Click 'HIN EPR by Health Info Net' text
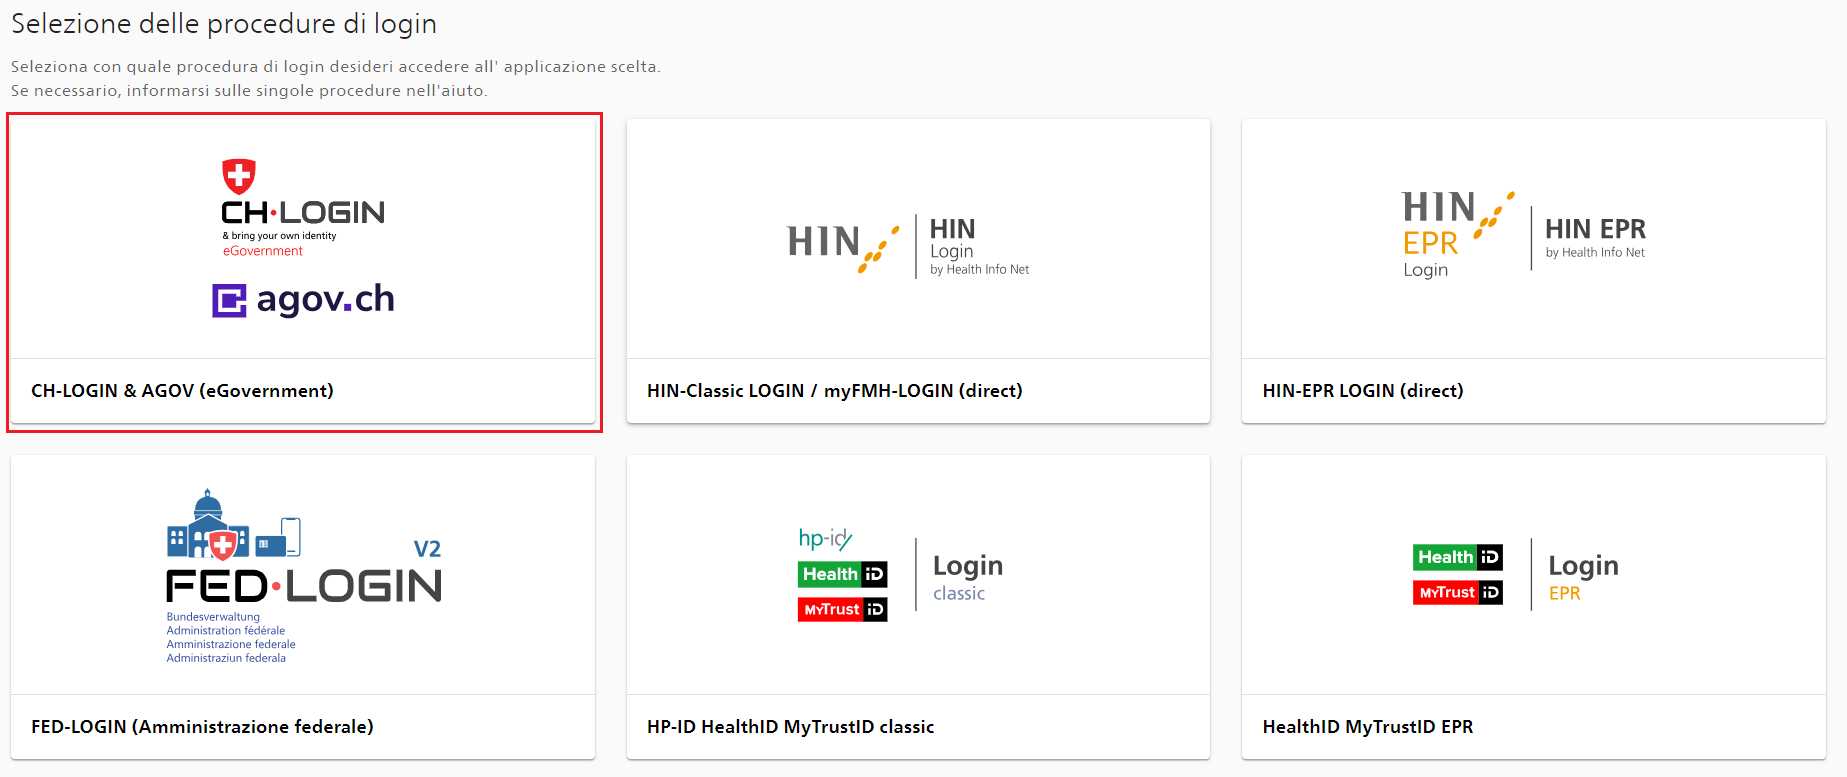This screenshot has width=1847, height=777. click(x=1595, y=238)
